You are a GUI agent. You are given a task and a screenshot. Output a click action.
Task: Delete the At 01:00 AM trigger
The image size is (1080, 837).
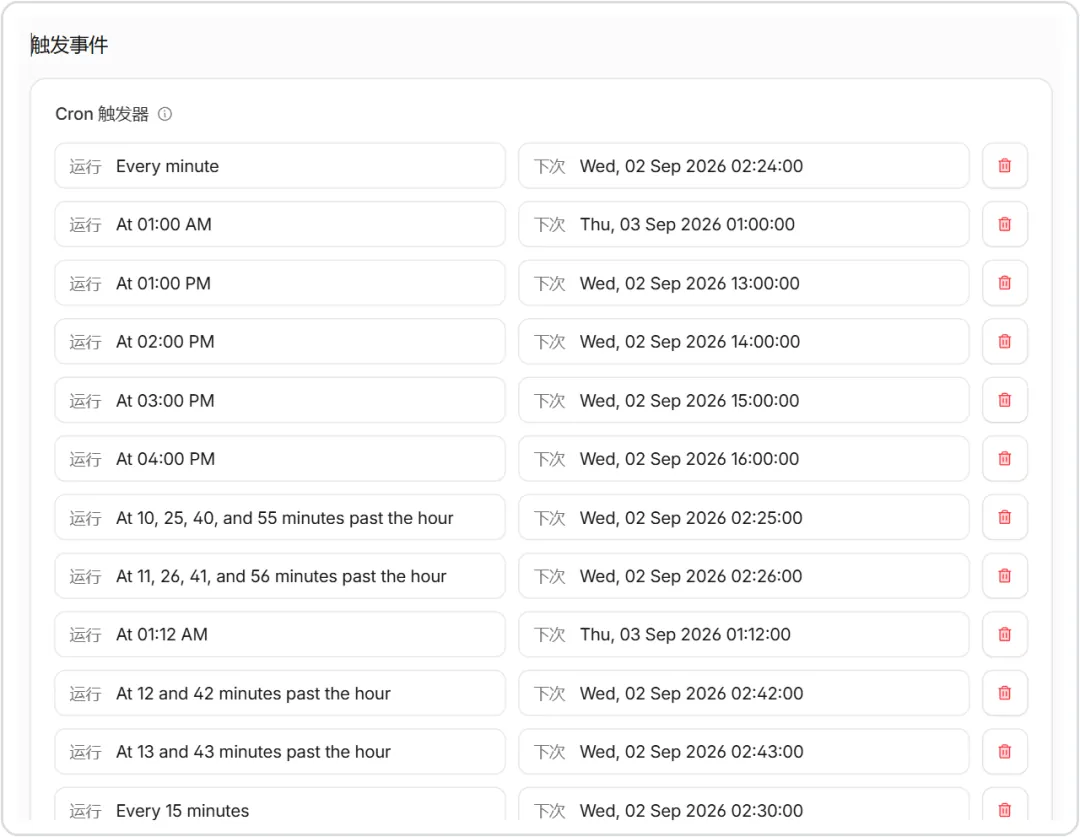click(1005, 225)
